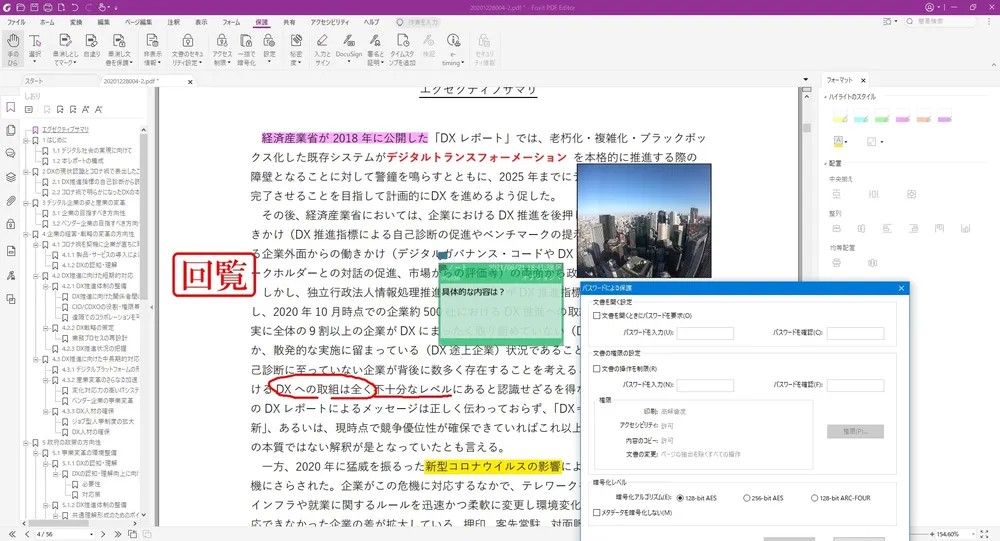Click the パスワードを確認(C) field
The image size is (1000, 541).
coord(855,333)
